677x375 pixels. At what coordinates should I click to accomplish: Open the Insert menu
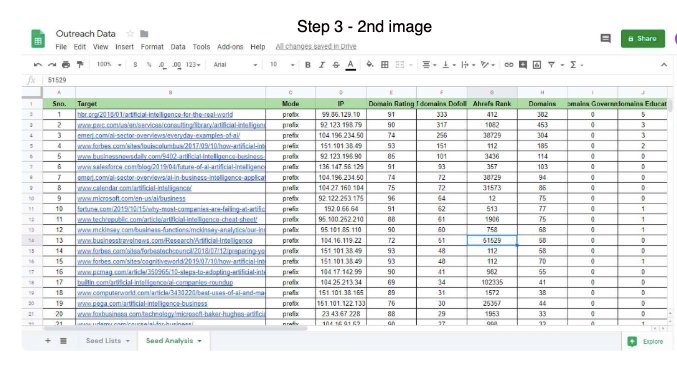124,47
